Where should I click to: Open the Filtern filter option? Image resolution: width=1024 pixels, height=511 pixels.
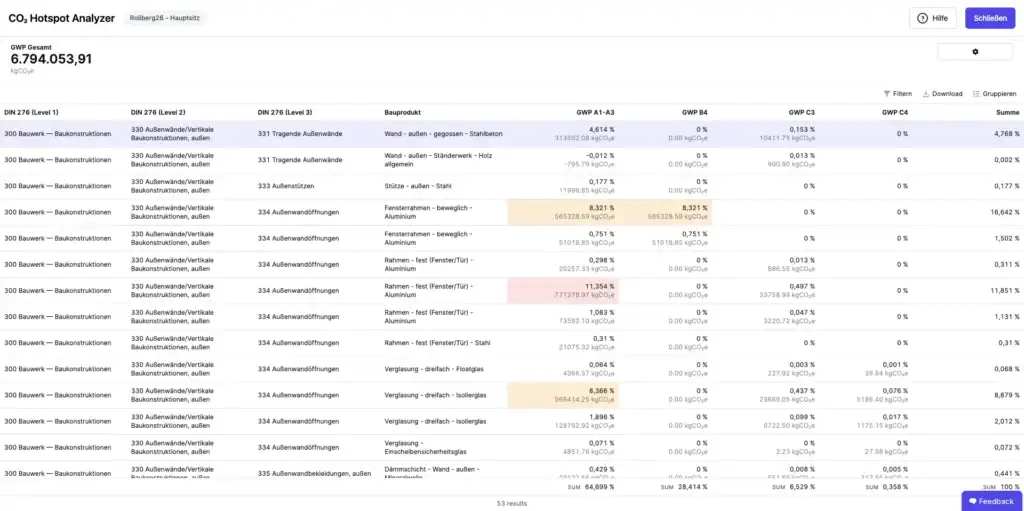click(x=897, y=93)
